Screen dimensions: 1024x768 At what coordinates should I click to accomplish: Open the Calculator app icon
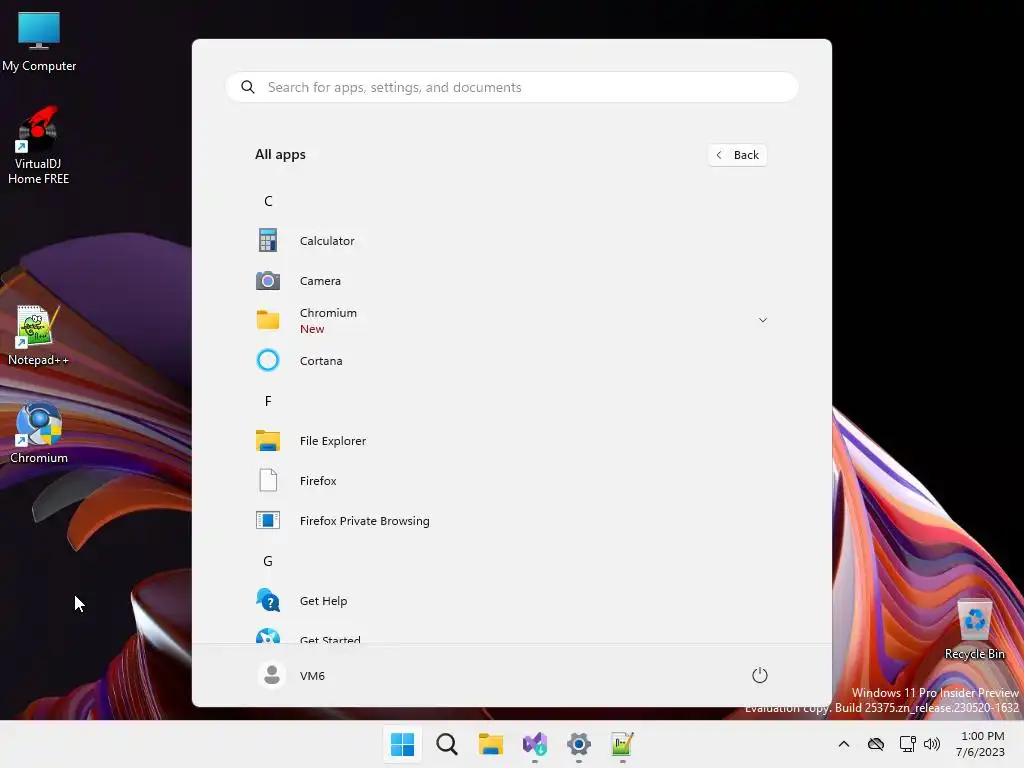(268, 240)
